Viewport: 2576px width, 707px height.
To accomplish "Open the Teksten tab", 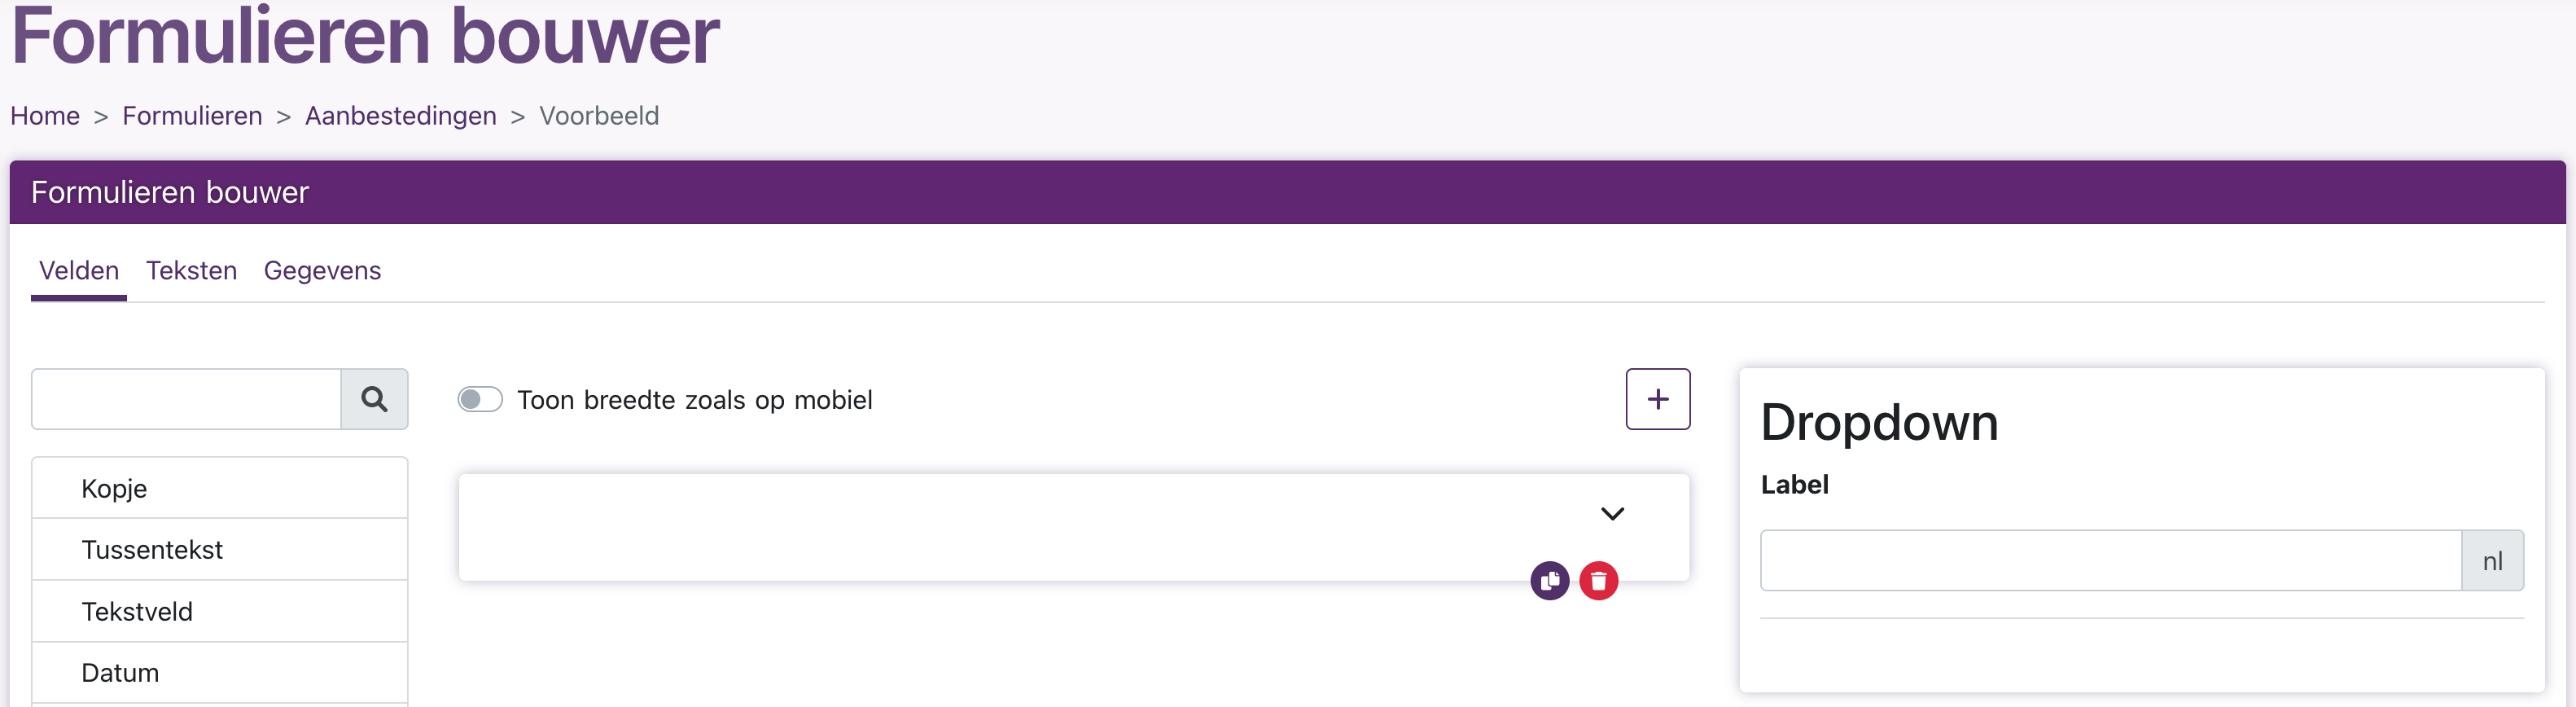I will [x=191, y=271].
